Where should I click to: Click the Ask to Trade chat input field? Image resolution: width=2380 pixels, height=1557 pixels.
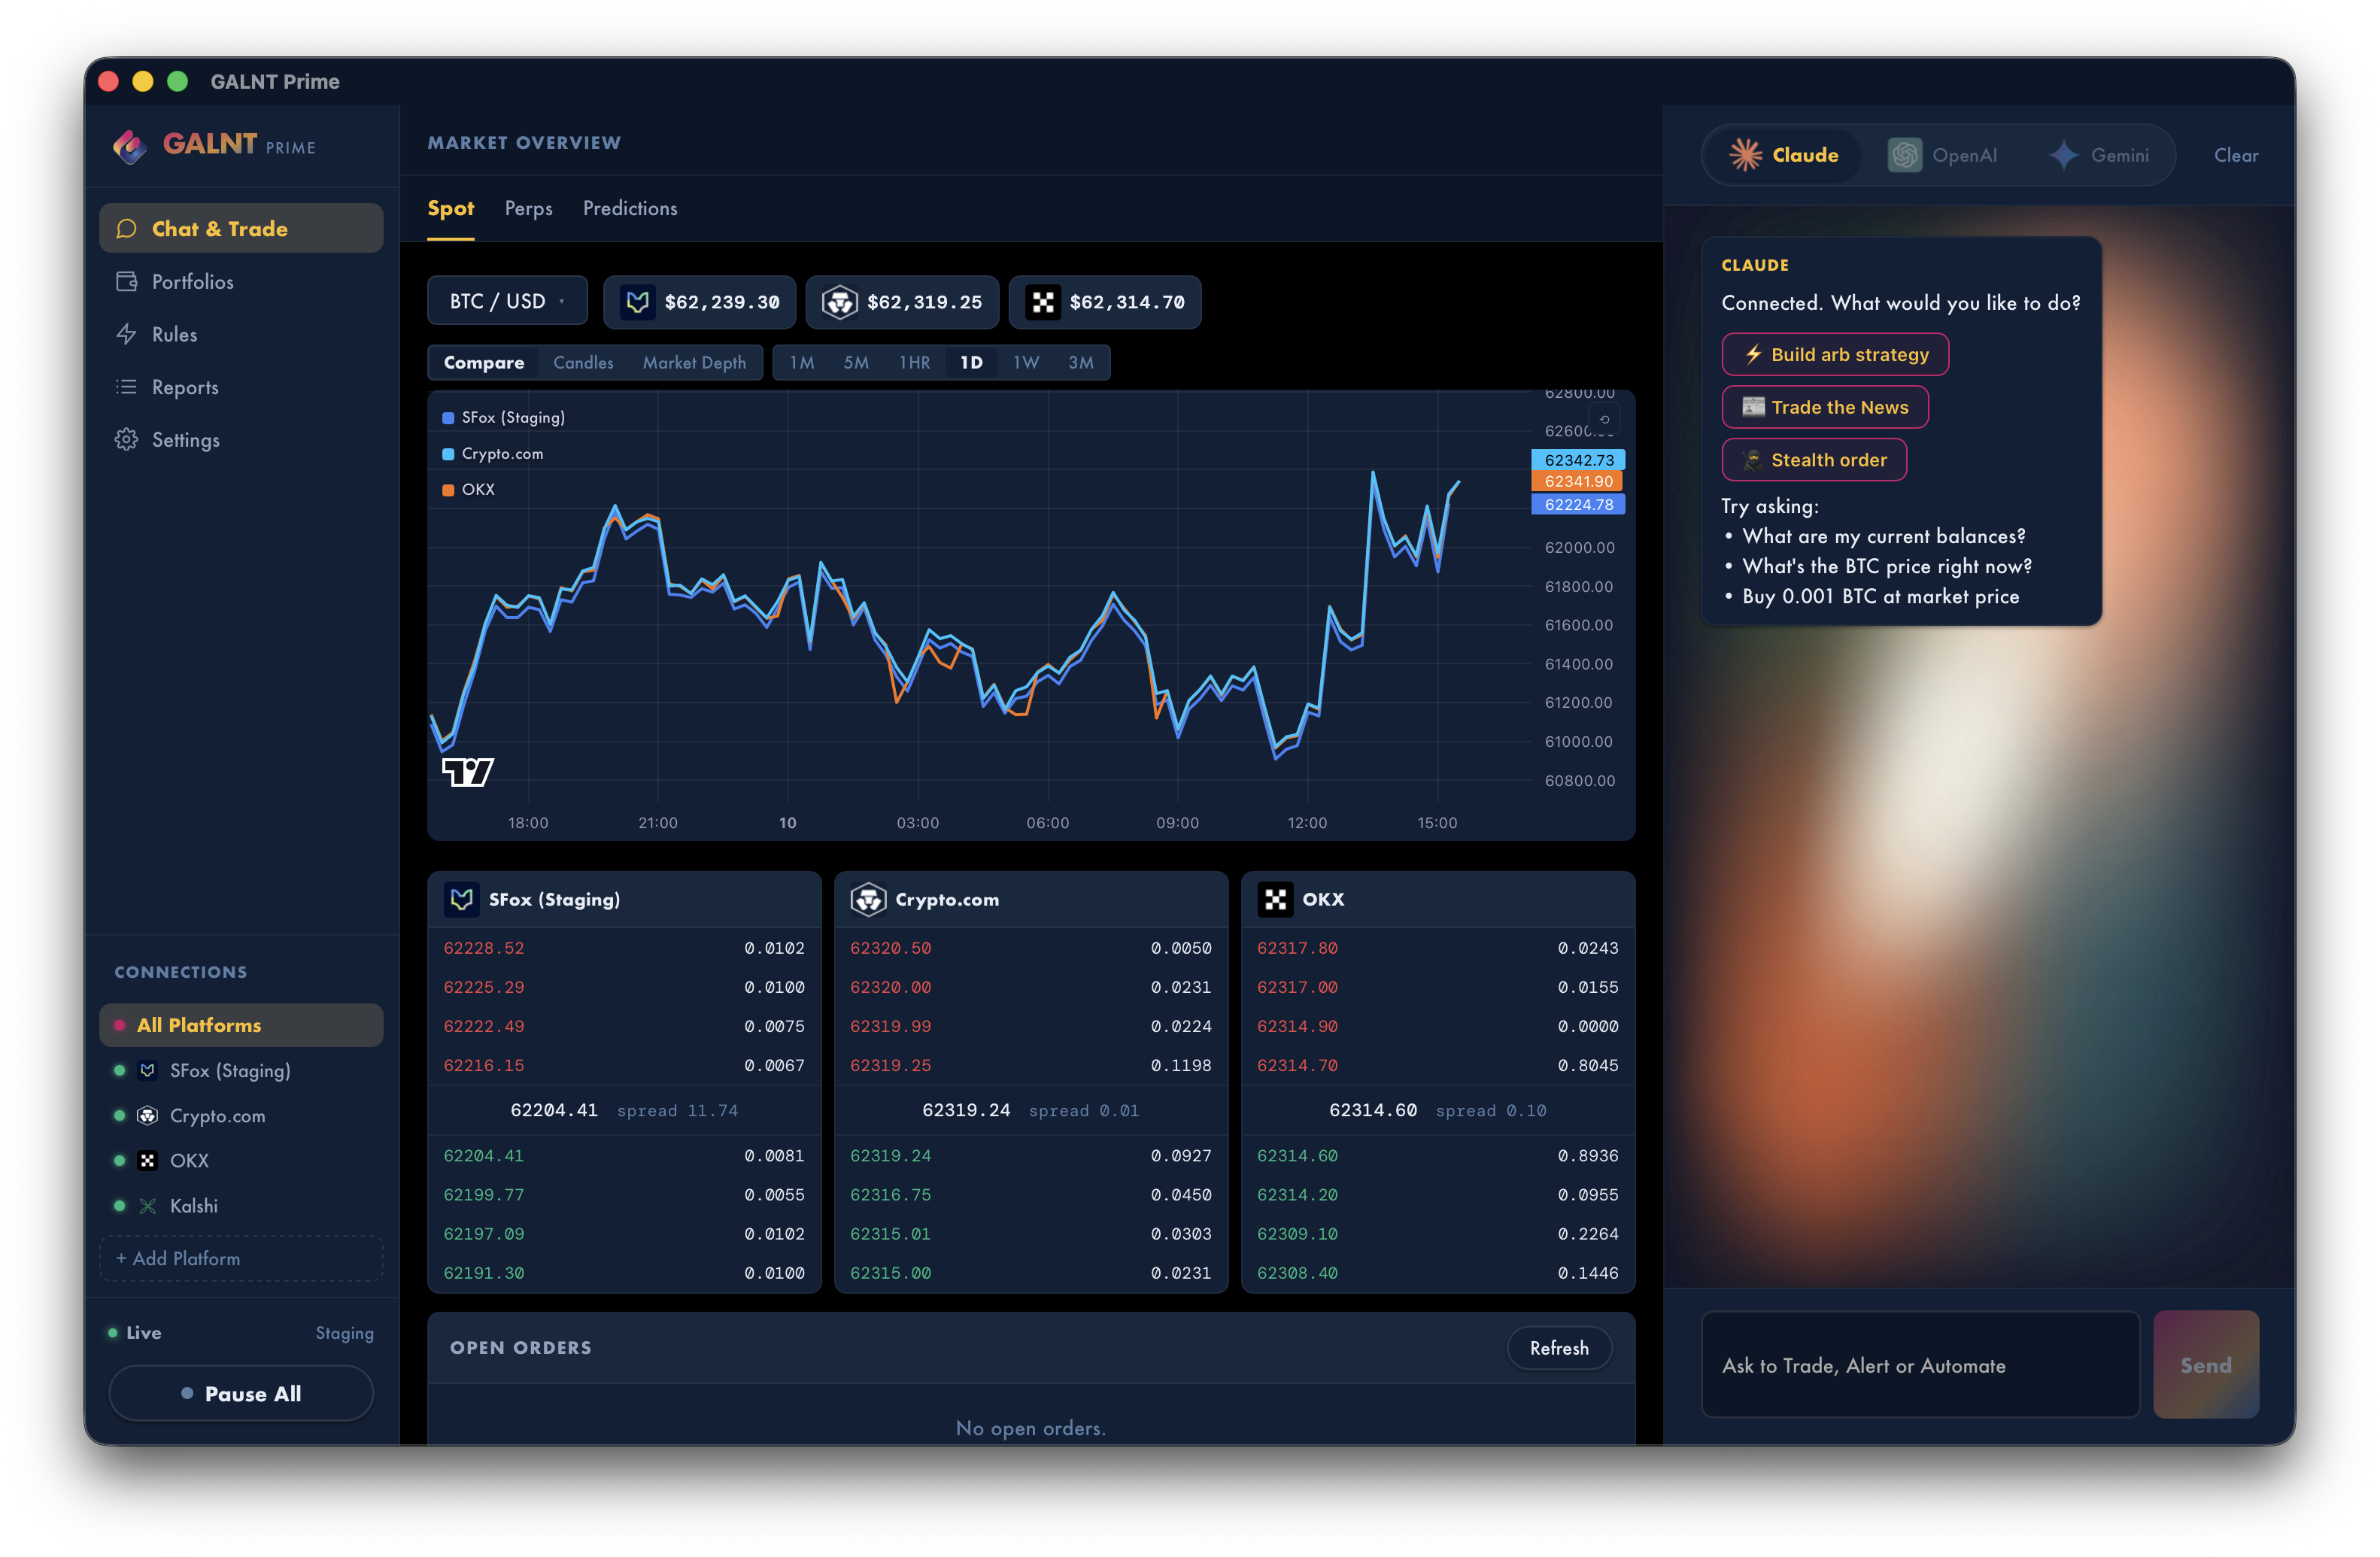[1920, 1365]
